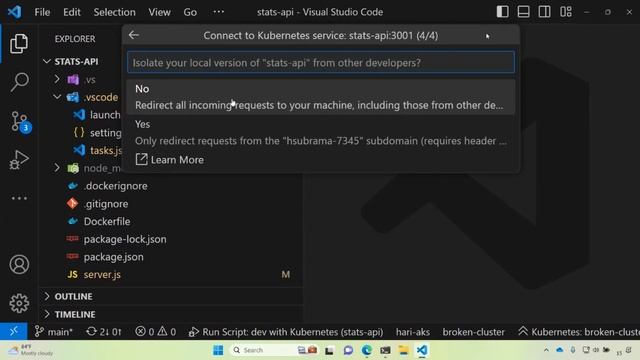Open the Manage gear icon
Viewport: 640px width, 360px height.
19,303
